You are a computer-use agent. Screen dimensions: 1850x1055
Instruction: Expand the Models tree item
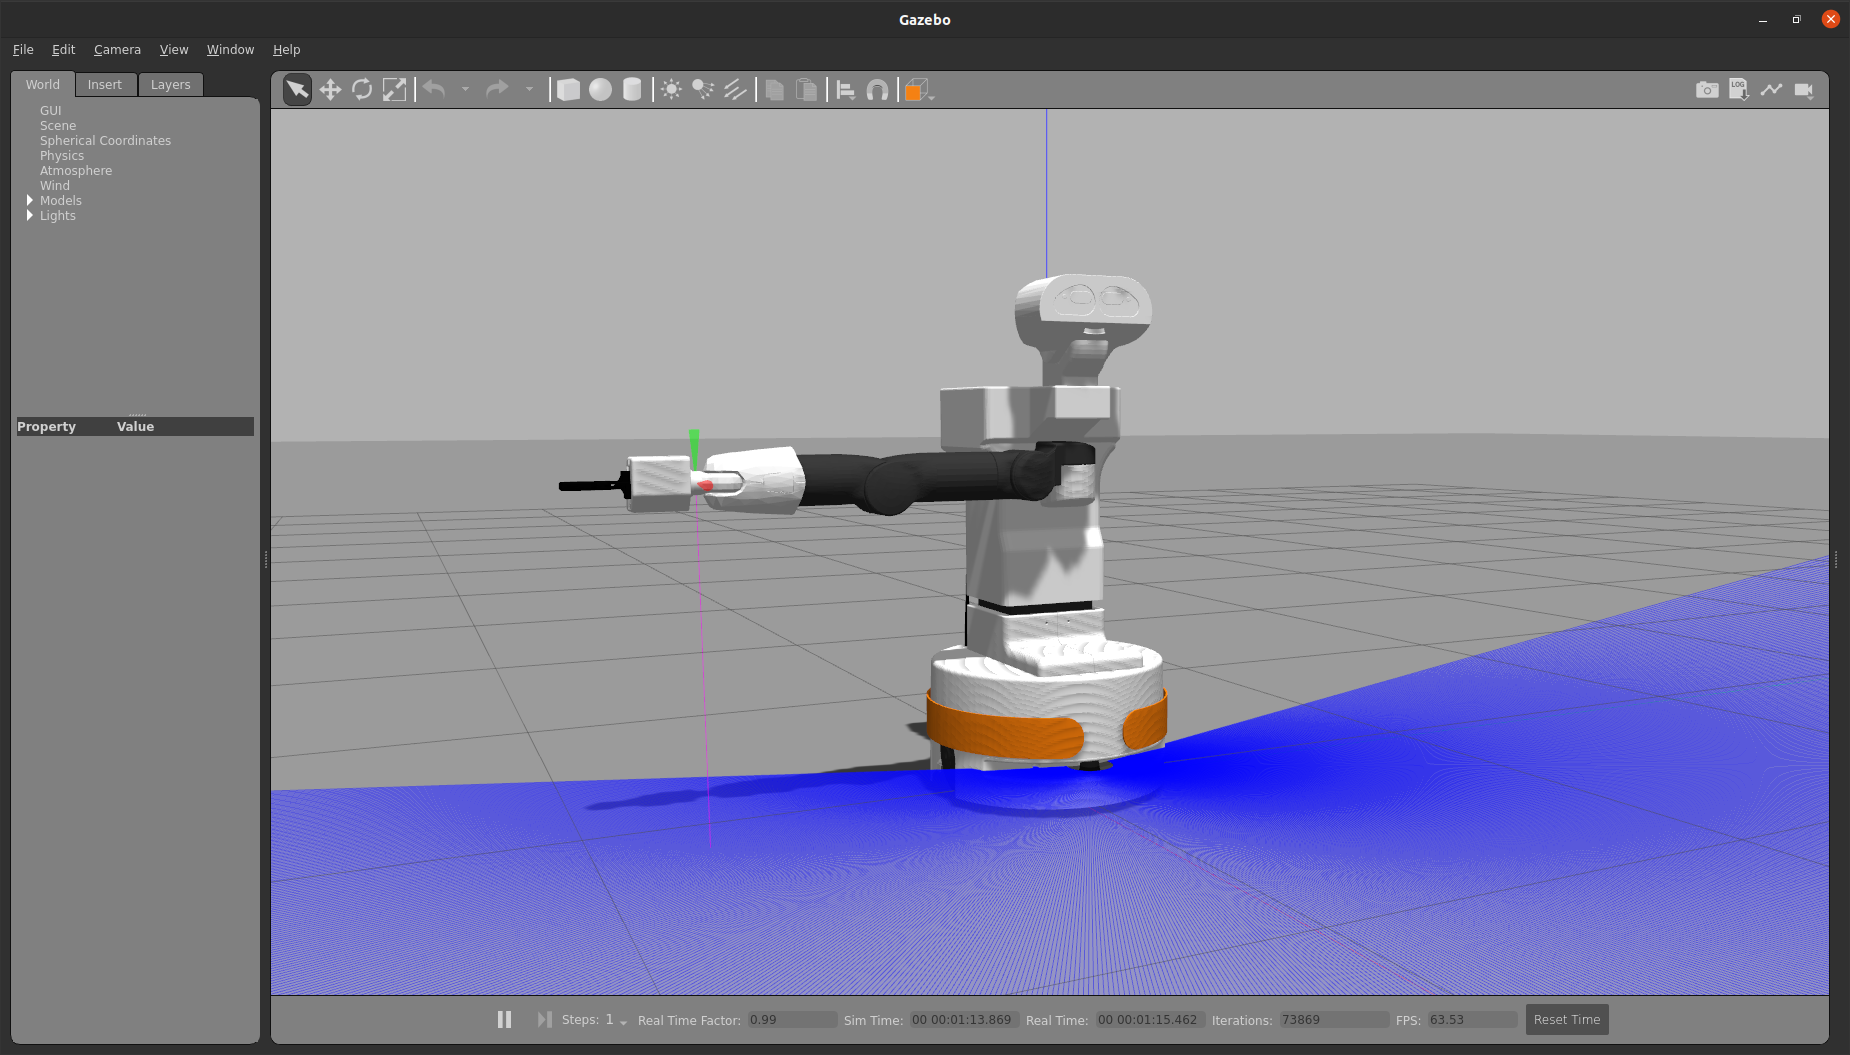[x=31, y=200]
